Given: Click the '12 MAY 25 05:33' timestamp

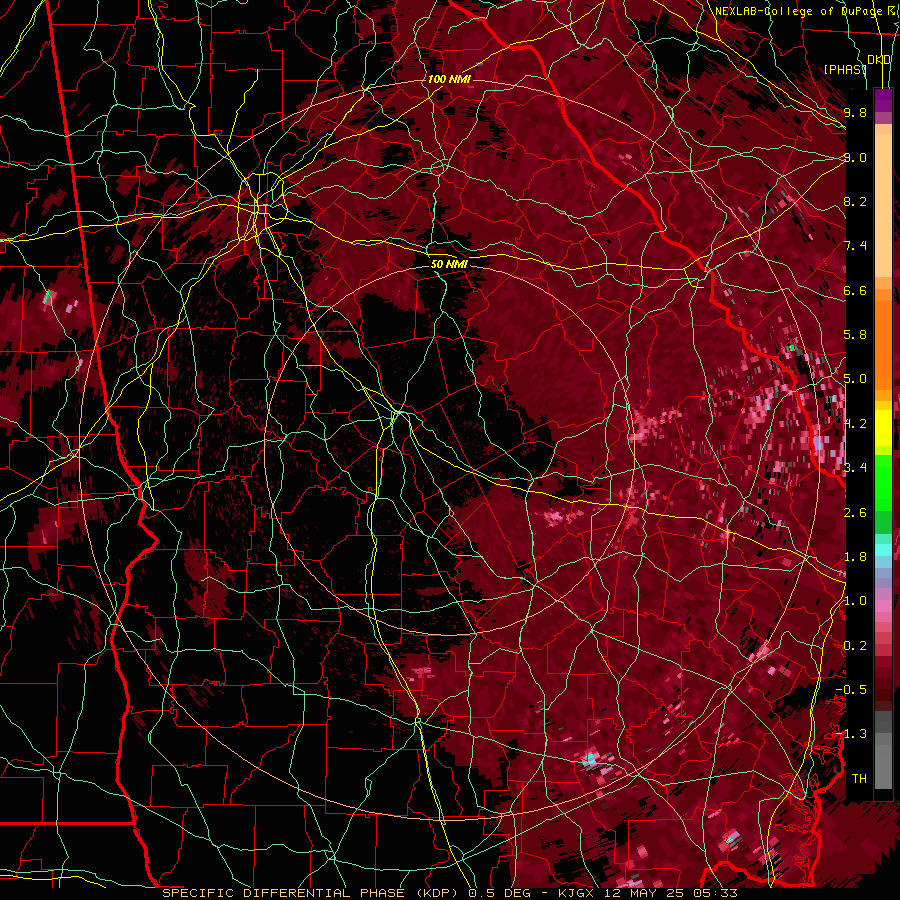Looking at the screenshot, I should [670, 893].
